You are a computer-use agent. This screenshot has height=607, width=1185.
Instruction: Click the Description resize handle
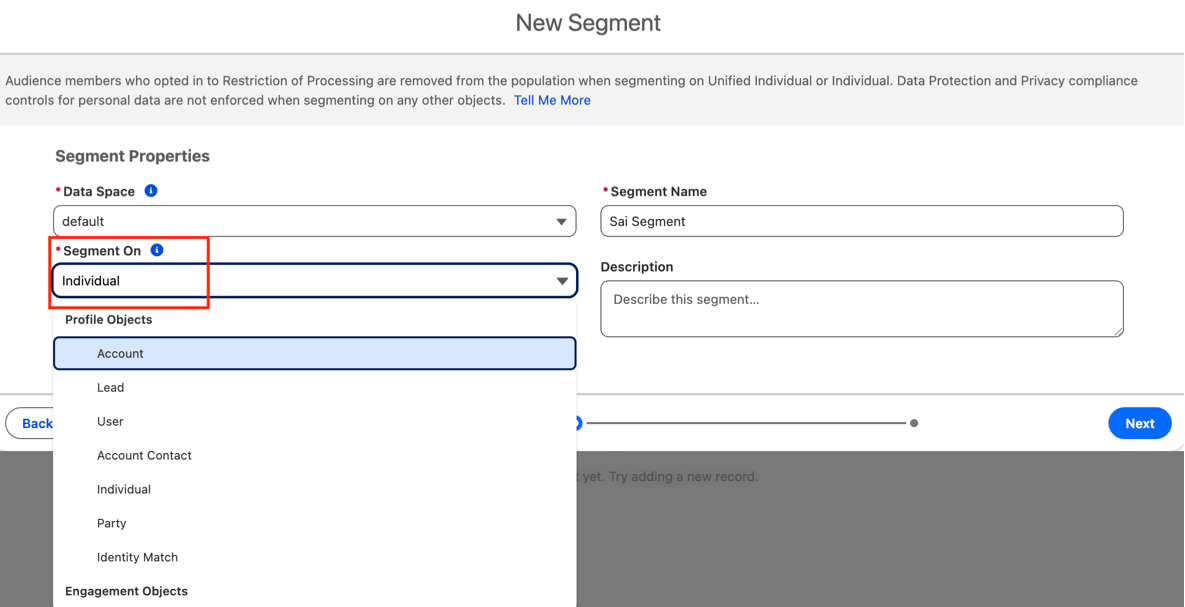click(x=1117, y=330)
